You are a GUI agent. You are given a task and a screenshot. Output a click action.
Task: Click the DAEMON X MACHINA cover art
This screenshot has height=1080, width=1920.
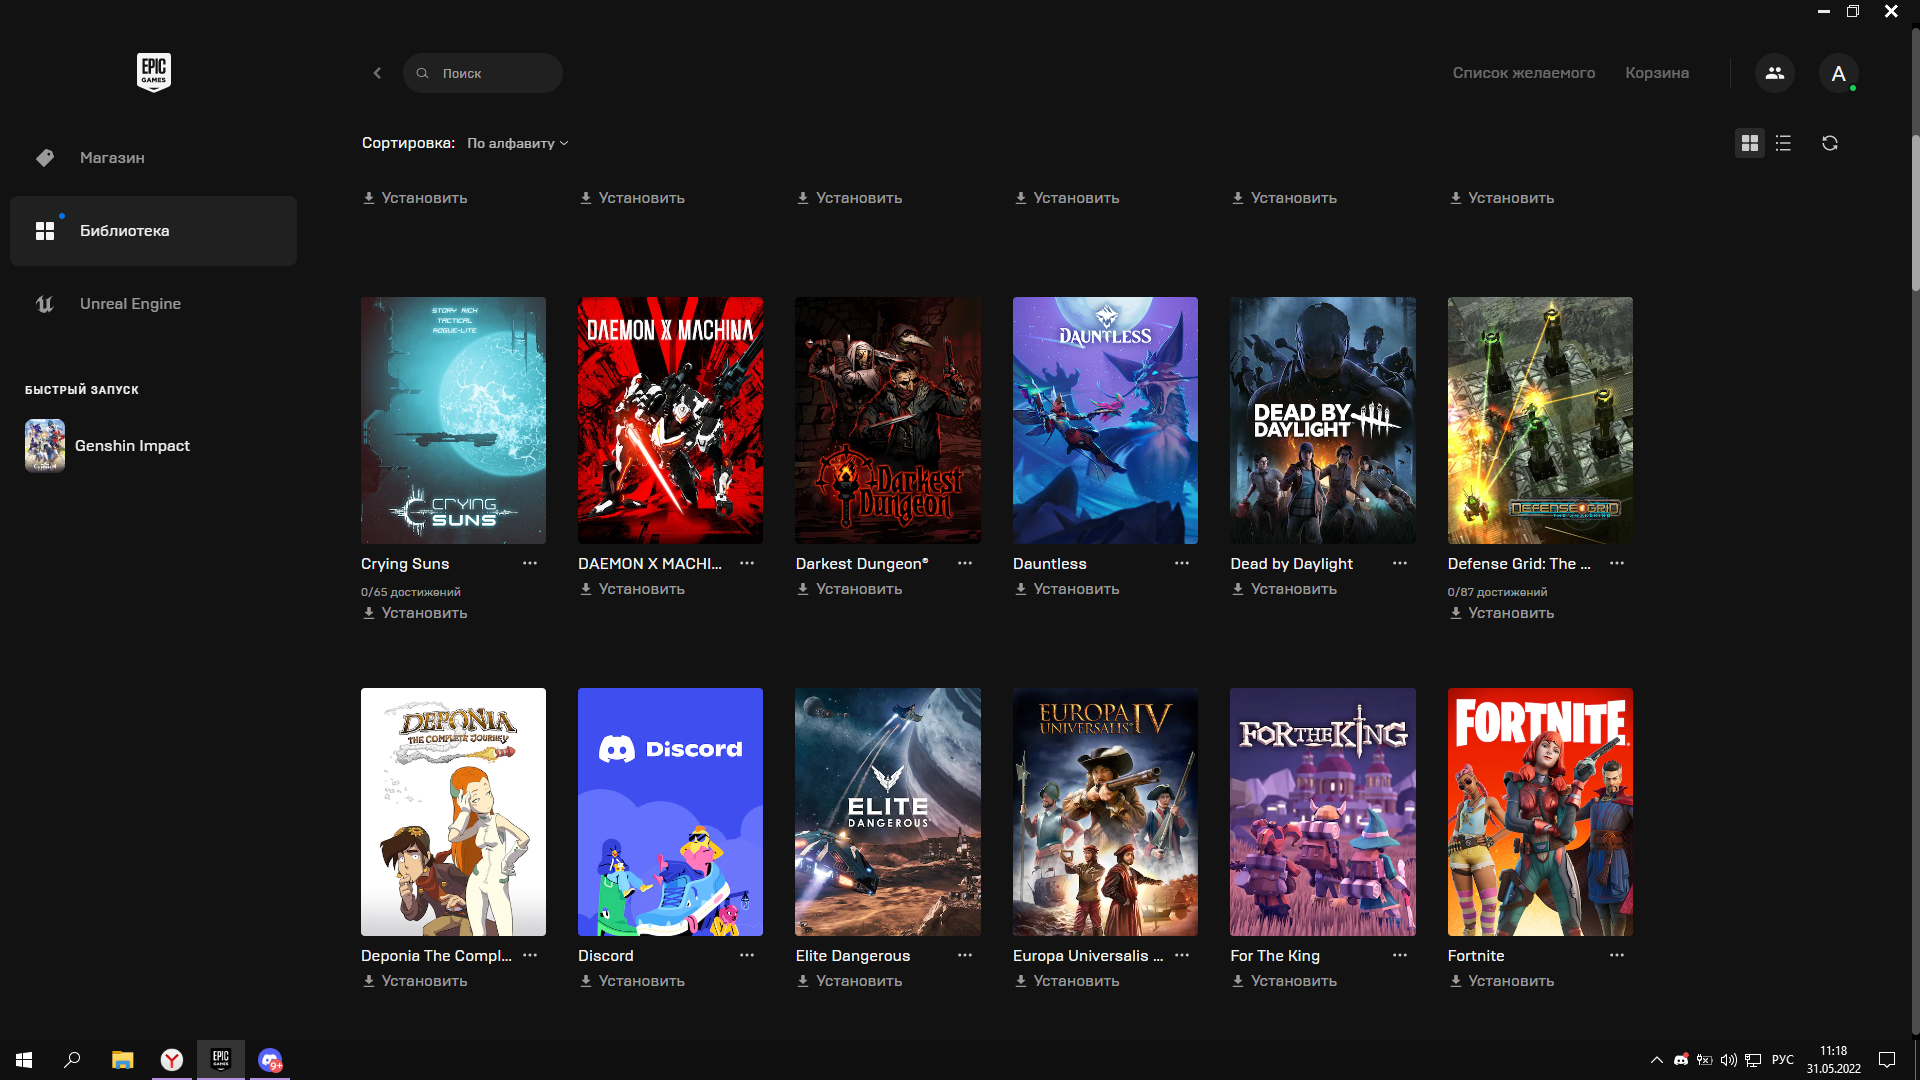[x=670, y=420]
